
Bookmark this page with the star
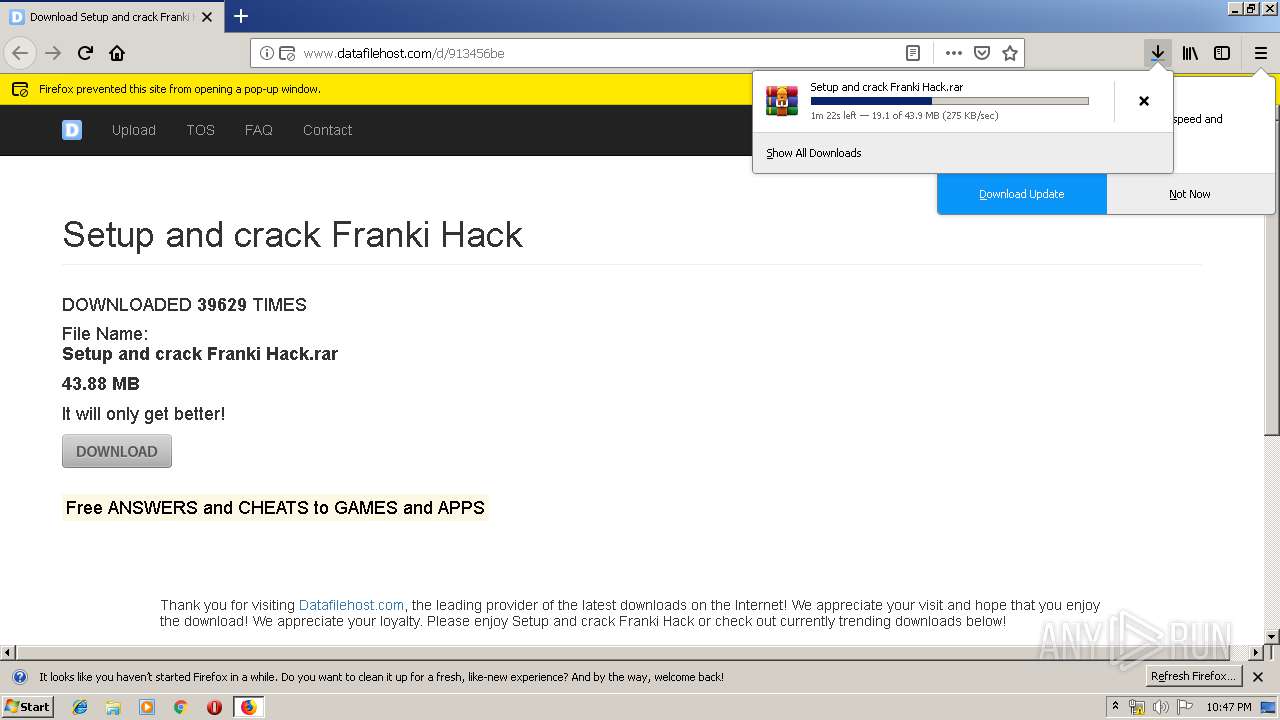click(1010, 53)
